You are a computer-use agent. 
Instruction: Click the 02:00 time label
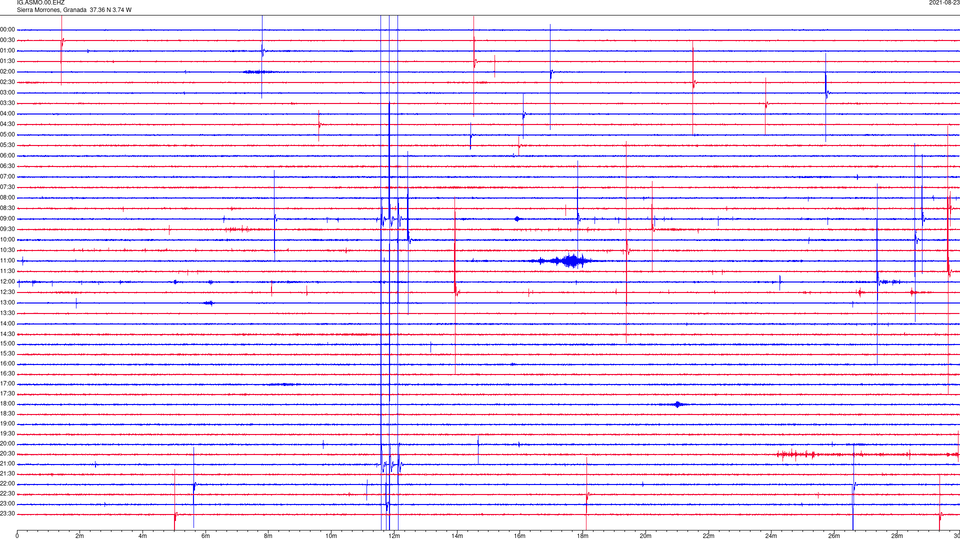(8, 72)
